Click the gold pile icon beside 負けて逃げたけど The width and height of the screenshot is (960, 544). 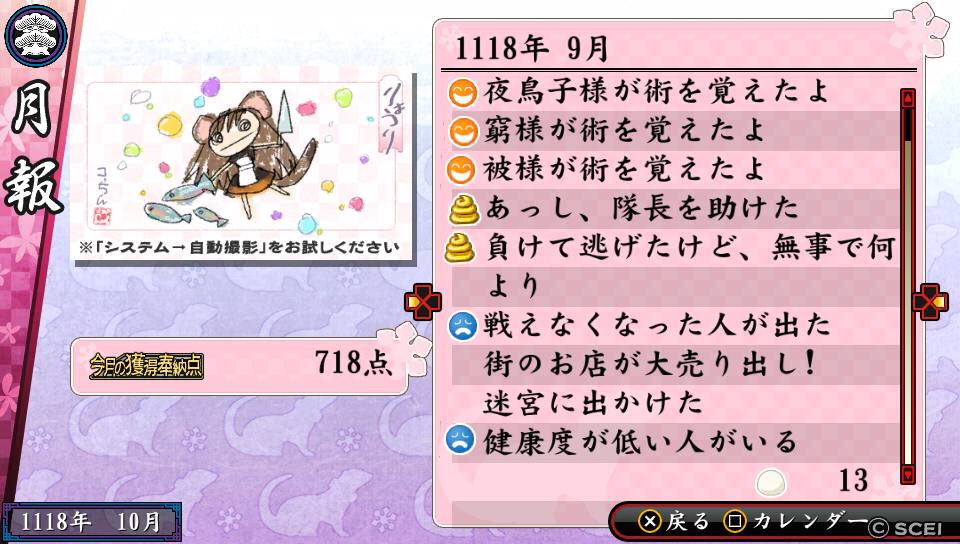[460, 248]
